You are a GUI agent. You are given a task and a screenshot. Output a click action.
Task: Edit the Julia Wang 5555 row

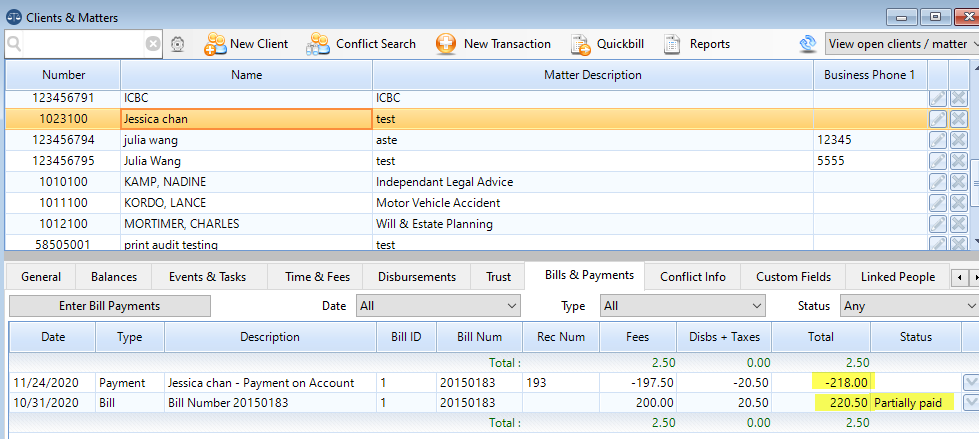tap(938, 161)
